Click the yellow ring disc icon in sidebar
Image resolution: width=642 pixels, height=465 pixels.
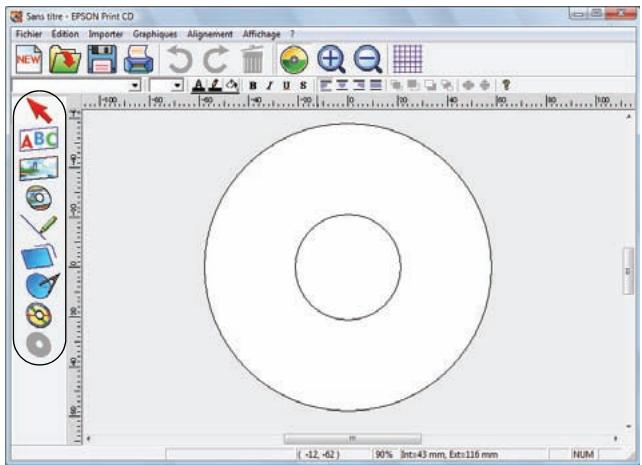click(x=38, y=315)
